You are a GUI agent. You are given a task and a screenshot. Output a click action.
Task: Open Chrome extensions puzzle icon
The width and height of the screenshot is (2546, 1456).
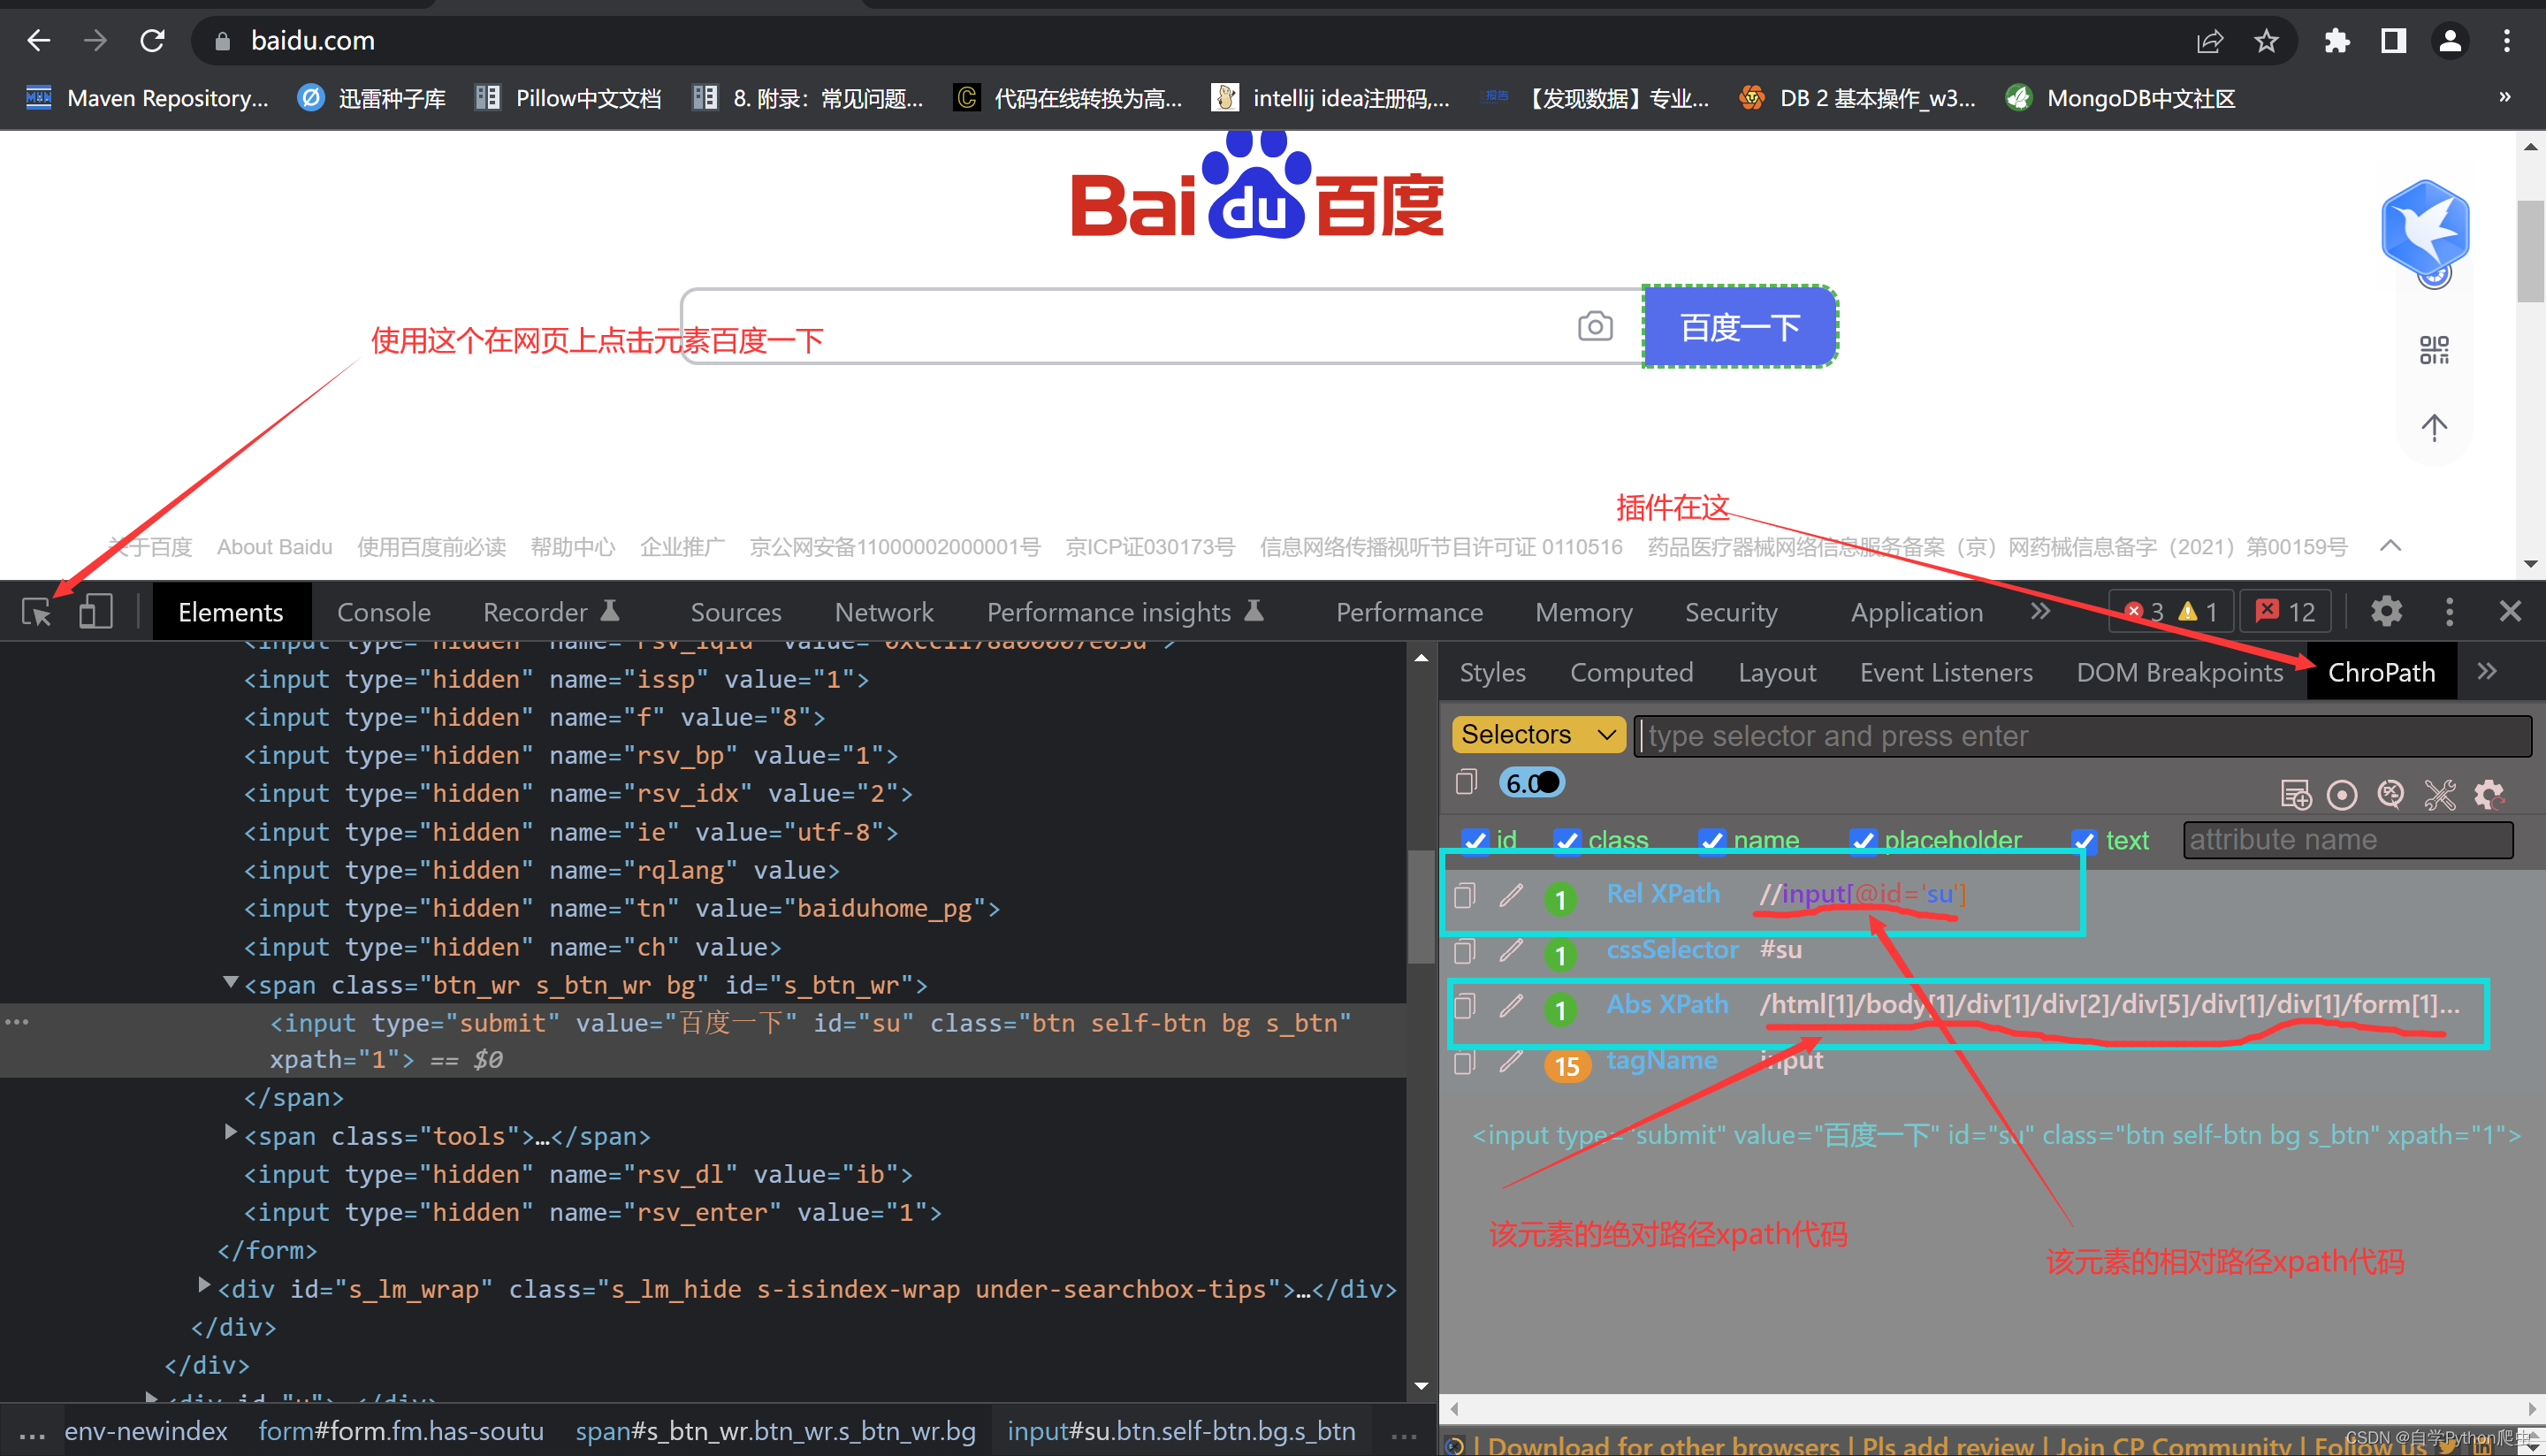(2337, 41)
